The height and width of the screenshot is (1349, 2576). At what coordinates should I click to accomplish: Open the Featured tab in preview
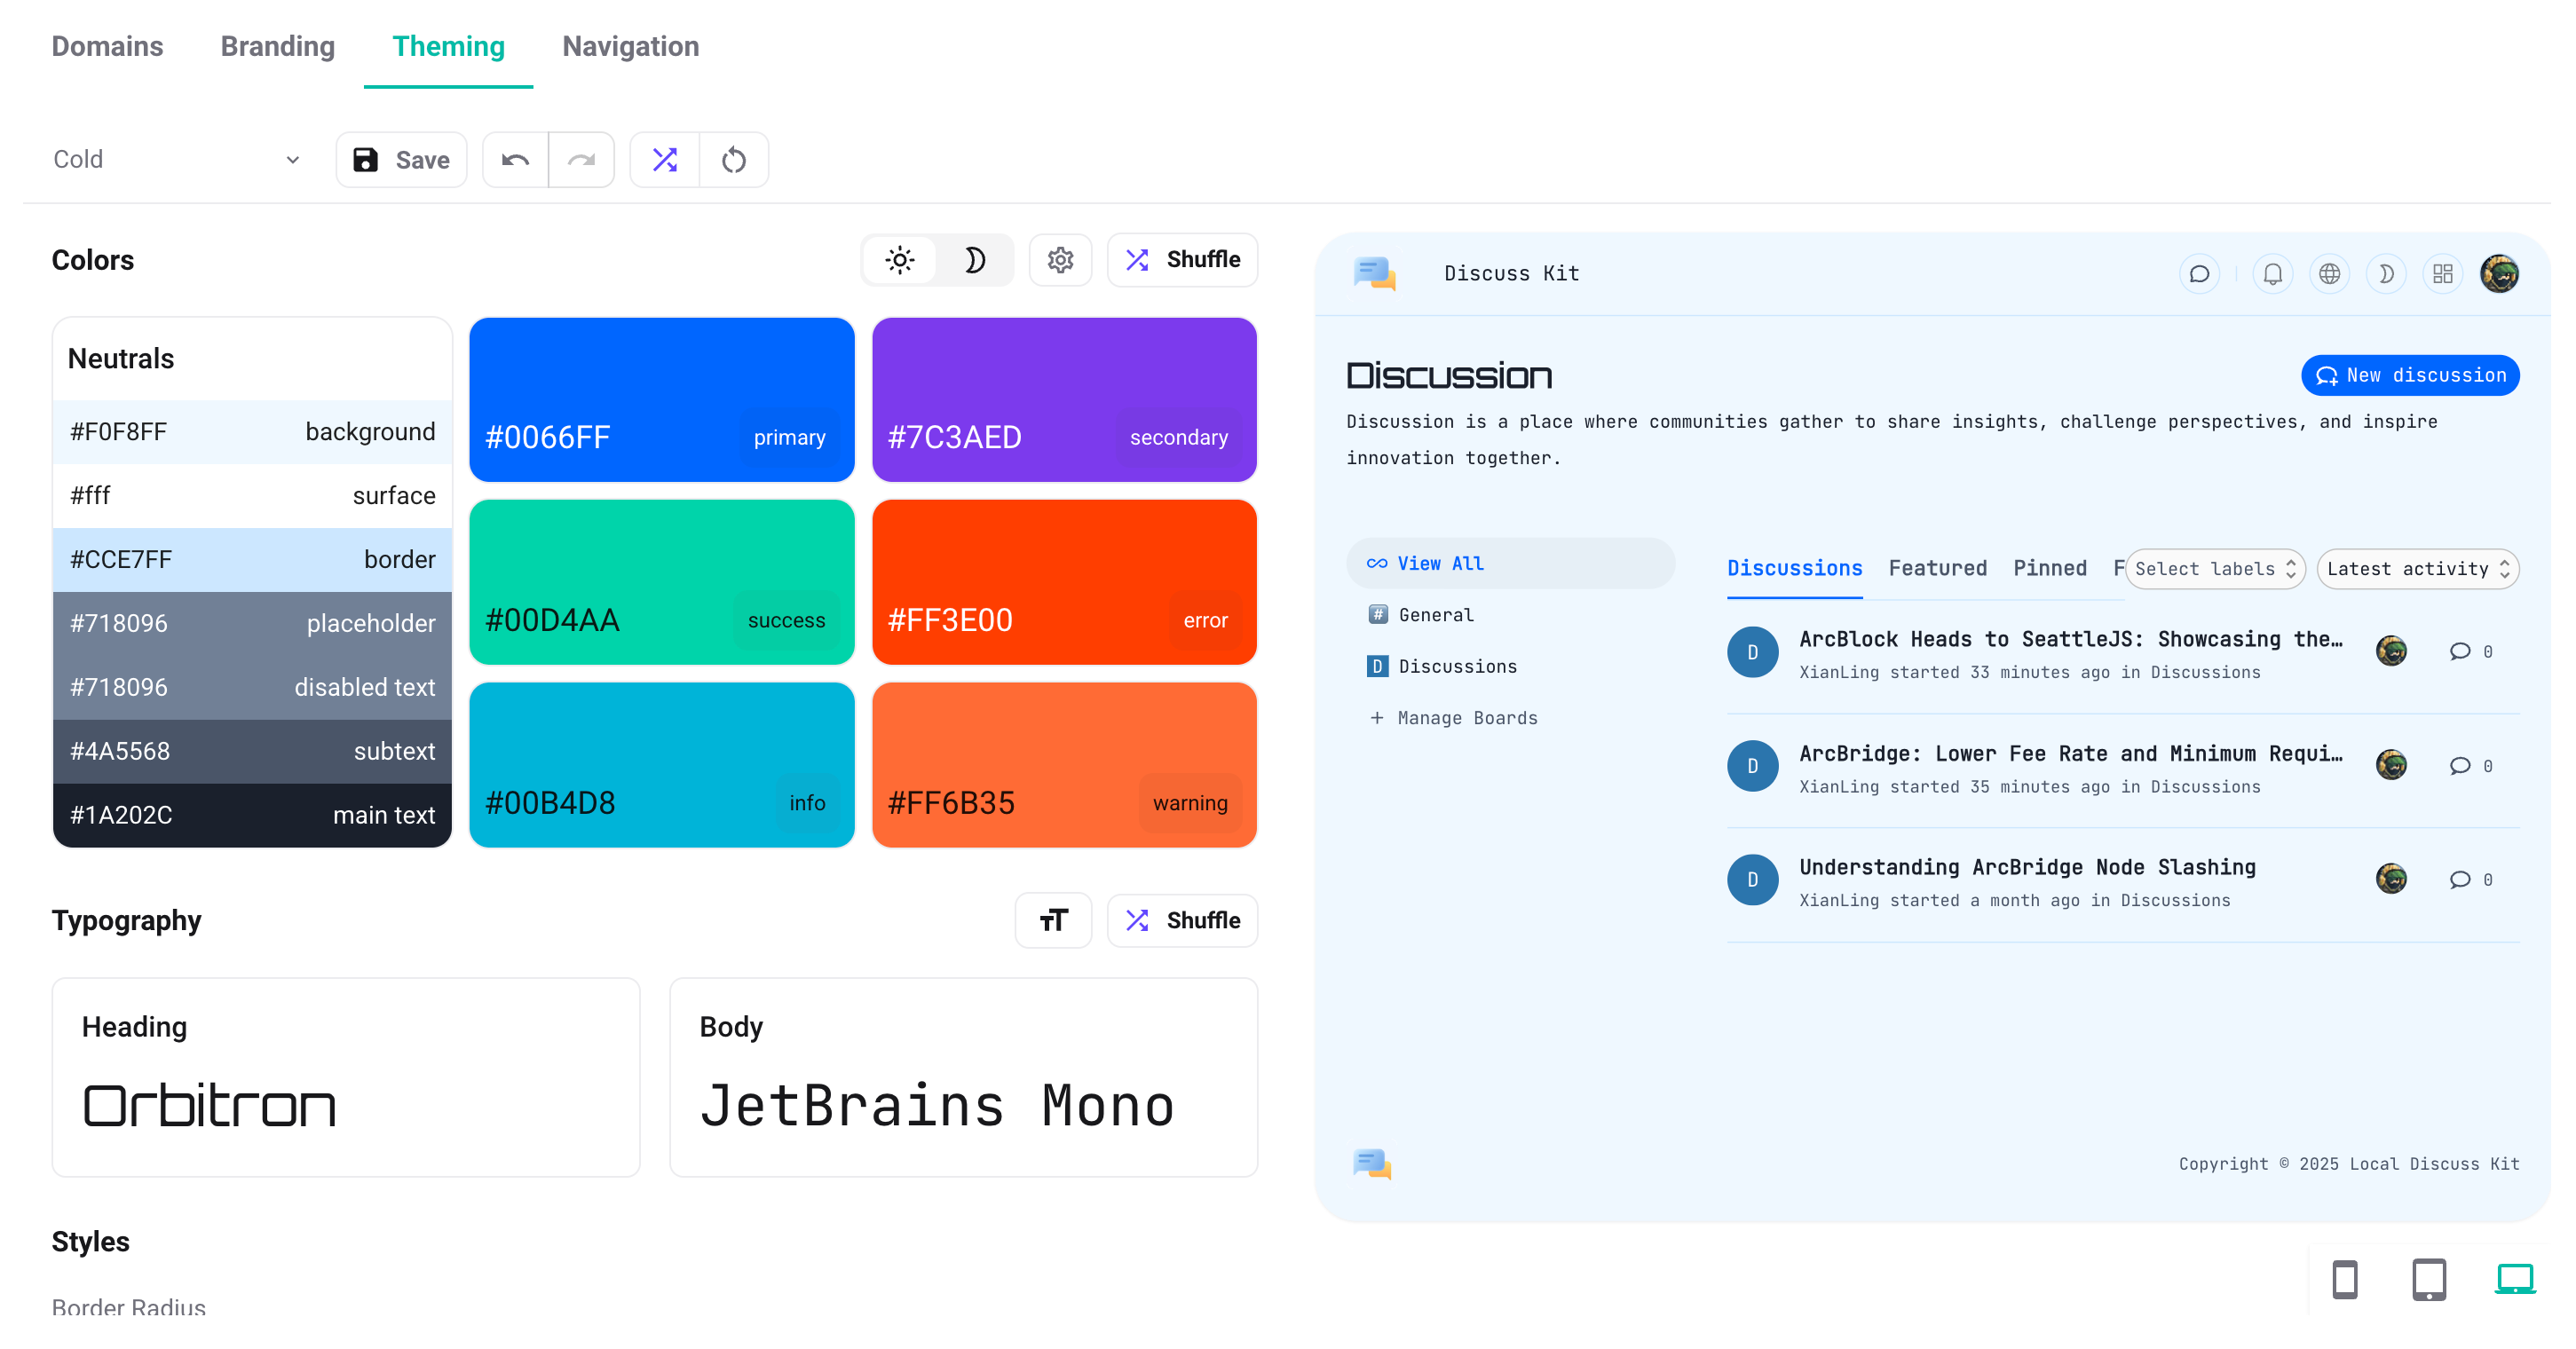tap(1937, 568)
